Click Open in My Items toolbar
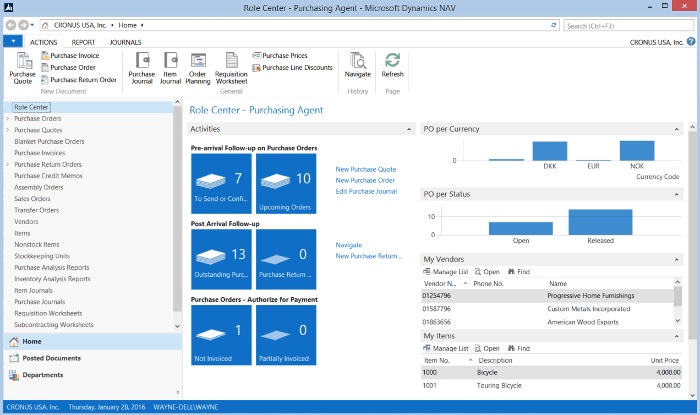The width and height of the screenshot is (700, 415). [x=487, y=348]
